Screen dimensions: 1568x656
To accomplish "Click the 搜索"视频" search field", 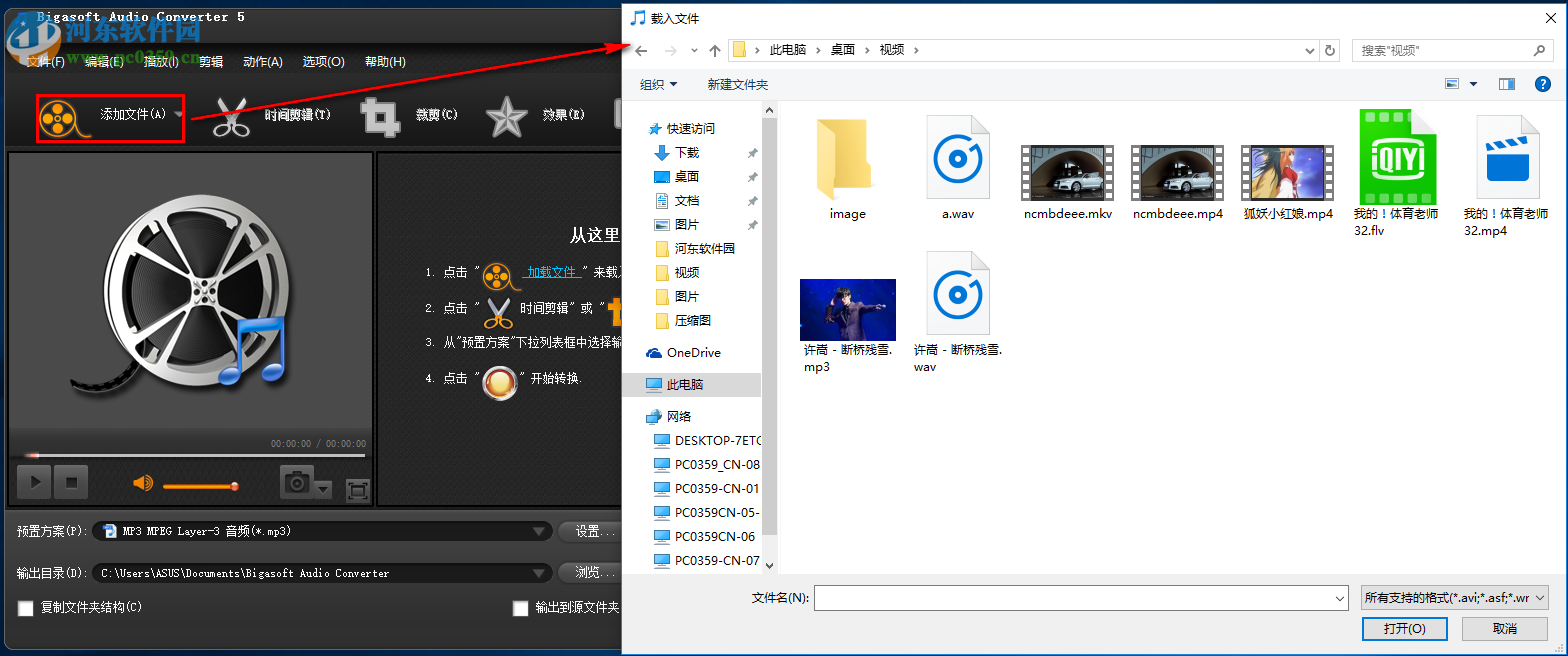I will click(1453, 50).
